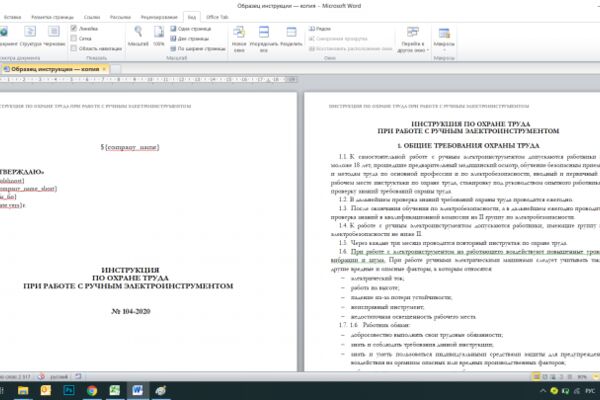Click list item работа на высоте
The image size is (600, 400).
tap(375, 288)
